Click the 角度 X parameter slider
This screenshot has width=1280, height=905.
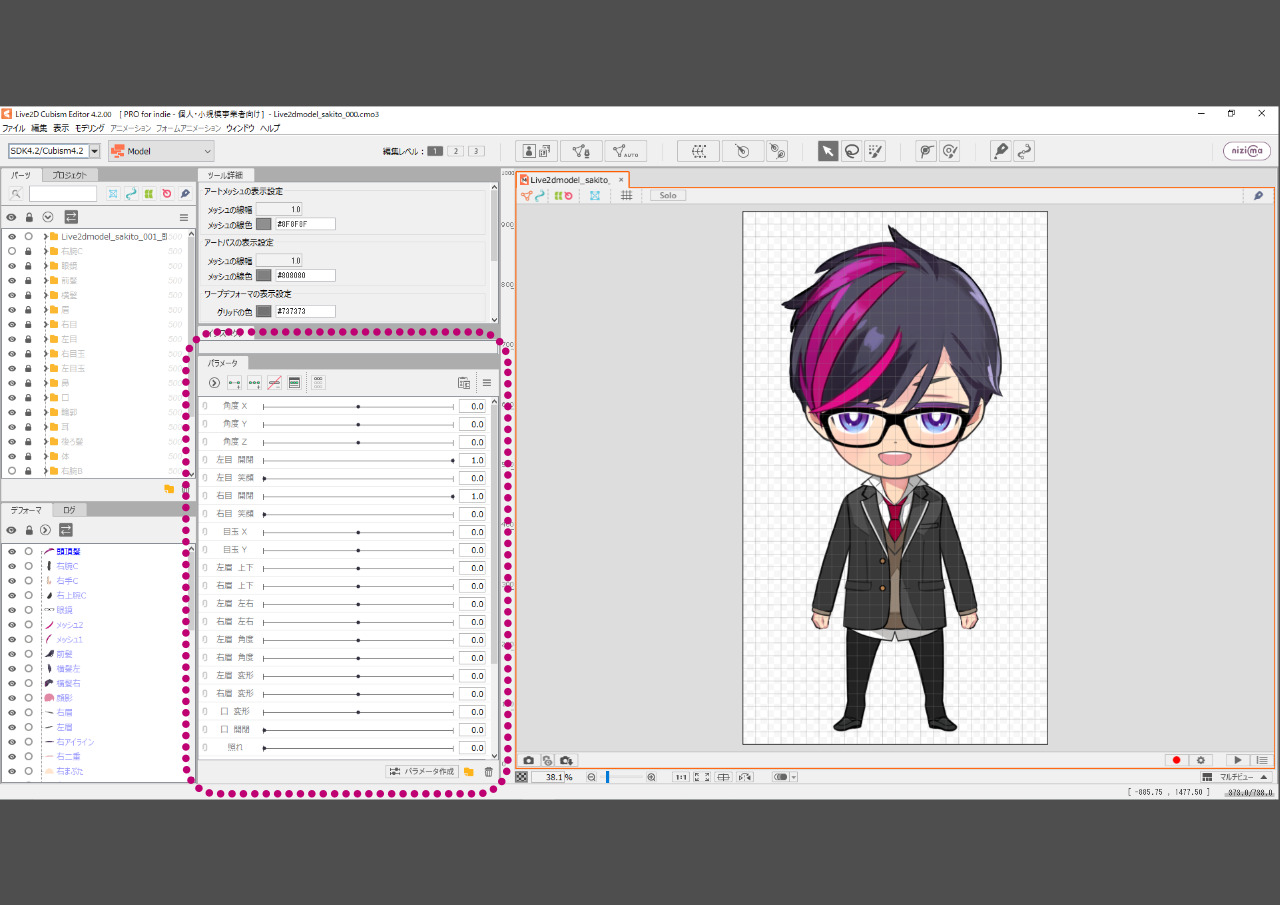click(359, 407)
